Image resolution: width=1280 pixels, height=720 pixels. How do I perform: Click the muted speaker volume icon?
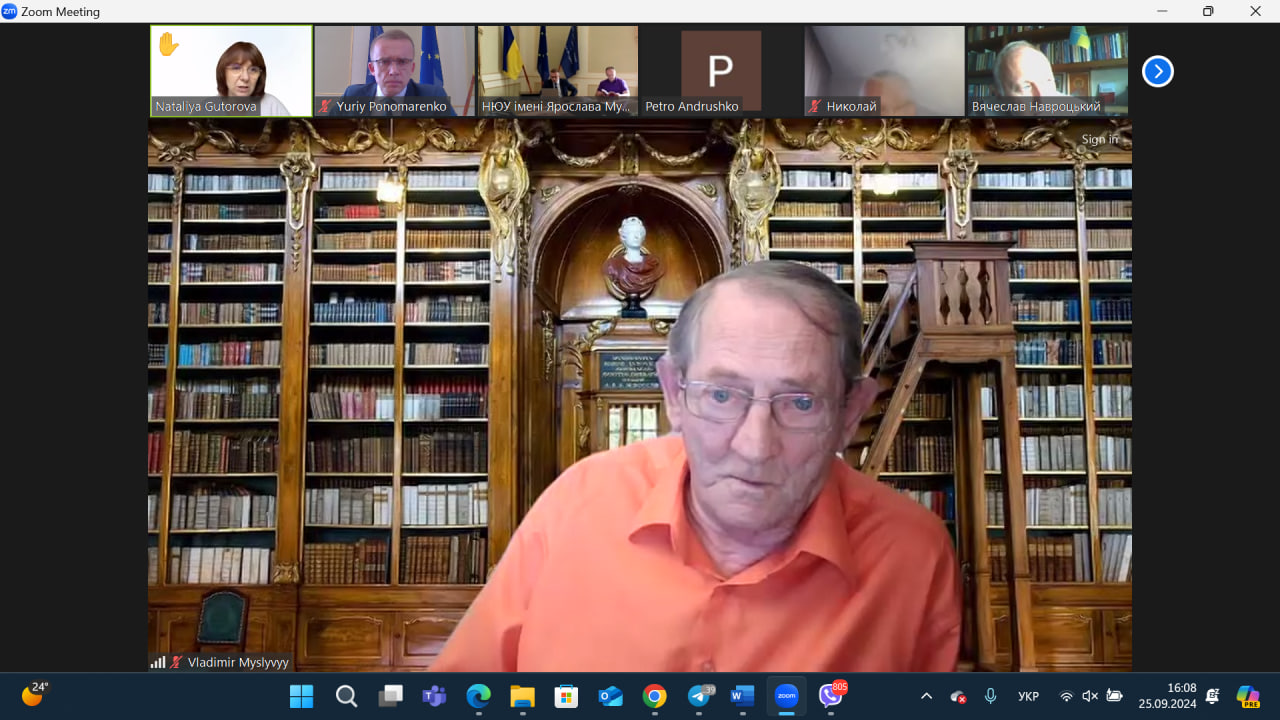(1090, 696)
